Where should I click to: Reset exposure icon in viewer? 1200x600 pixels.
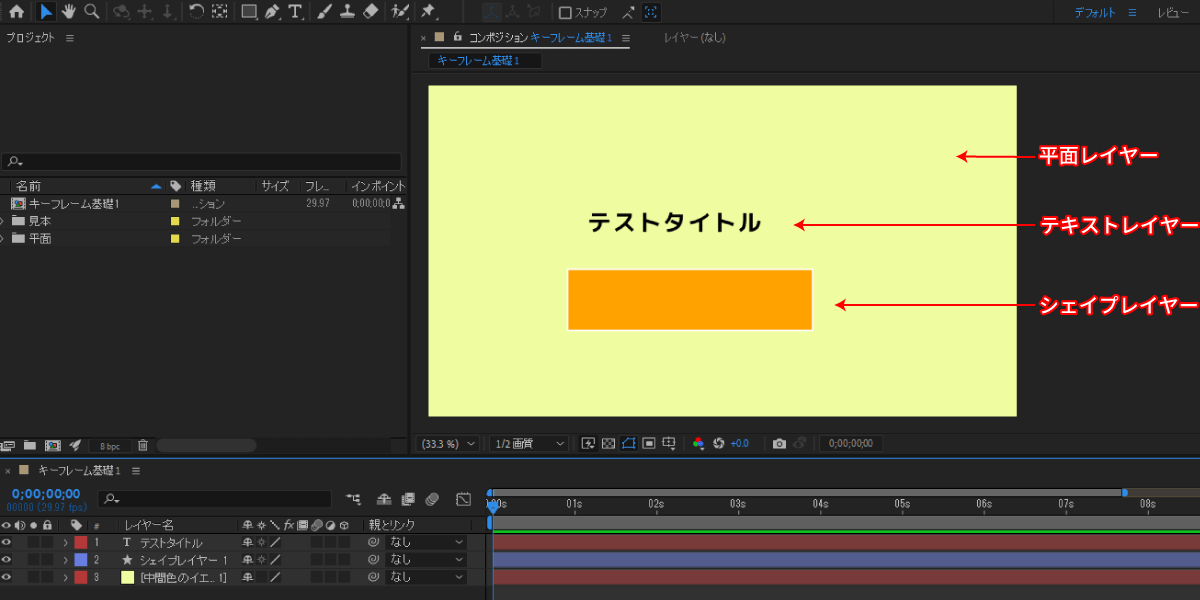[x=718, y=443]
